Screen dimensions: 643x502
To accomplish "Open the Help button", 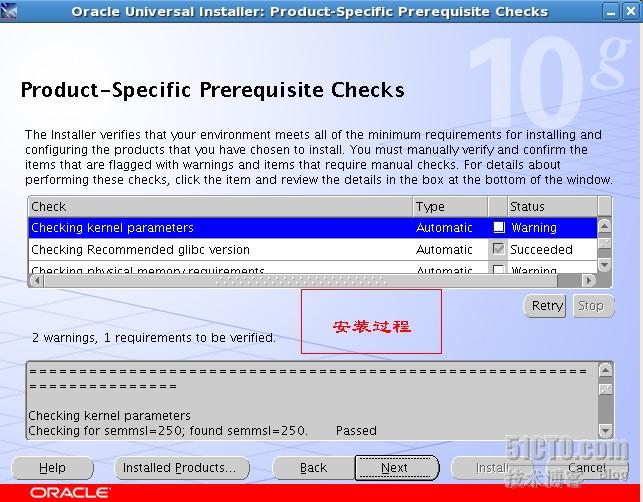I will (52, 468).
